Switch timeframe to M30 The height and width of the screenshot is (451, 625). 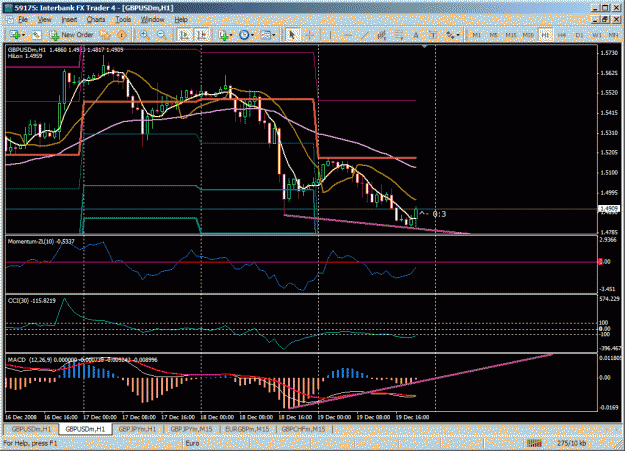[528, 35]
